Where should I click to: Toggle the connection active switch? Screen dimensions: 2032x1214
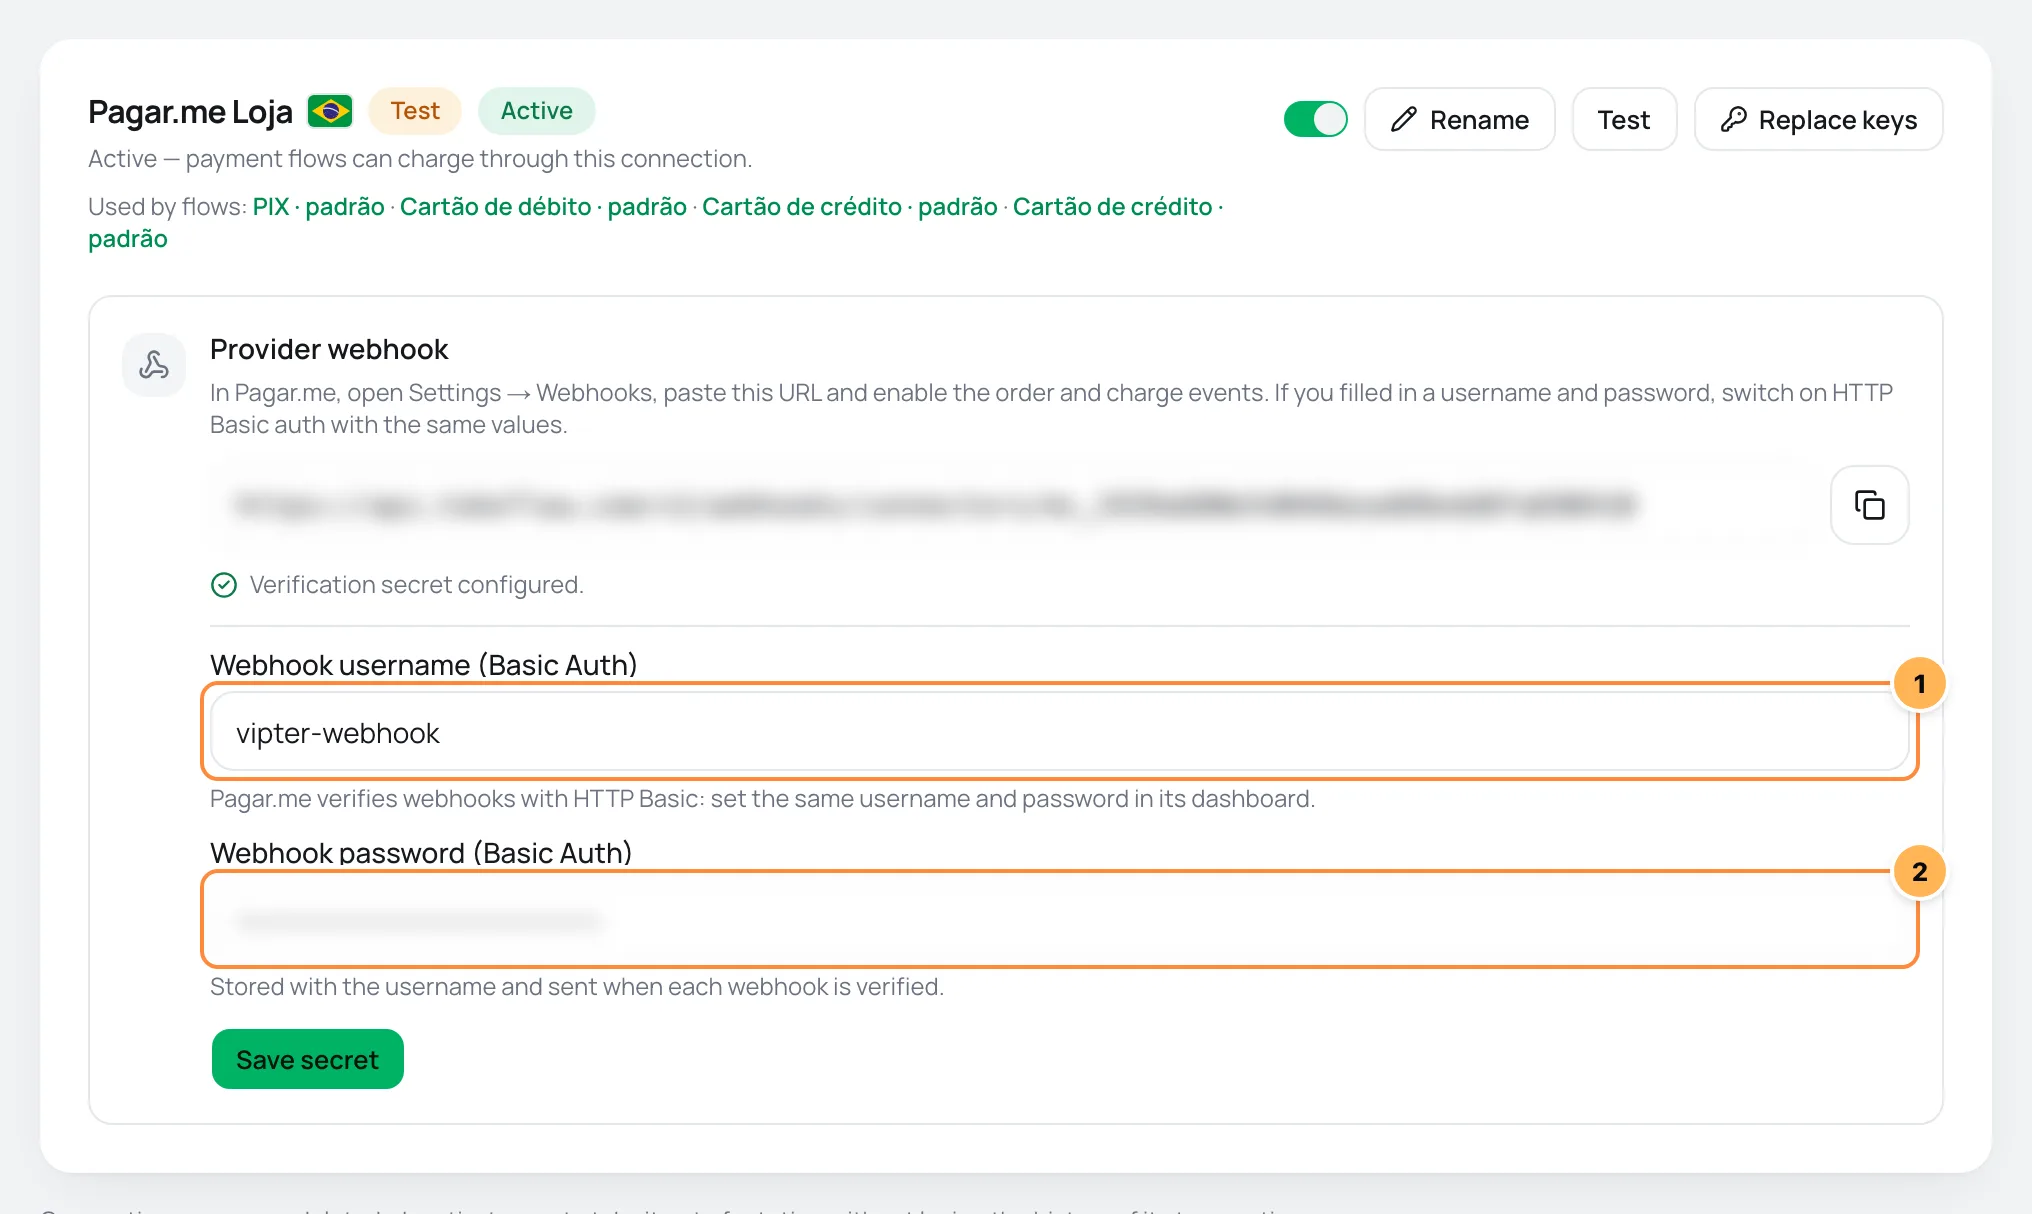pos(1315,119)
